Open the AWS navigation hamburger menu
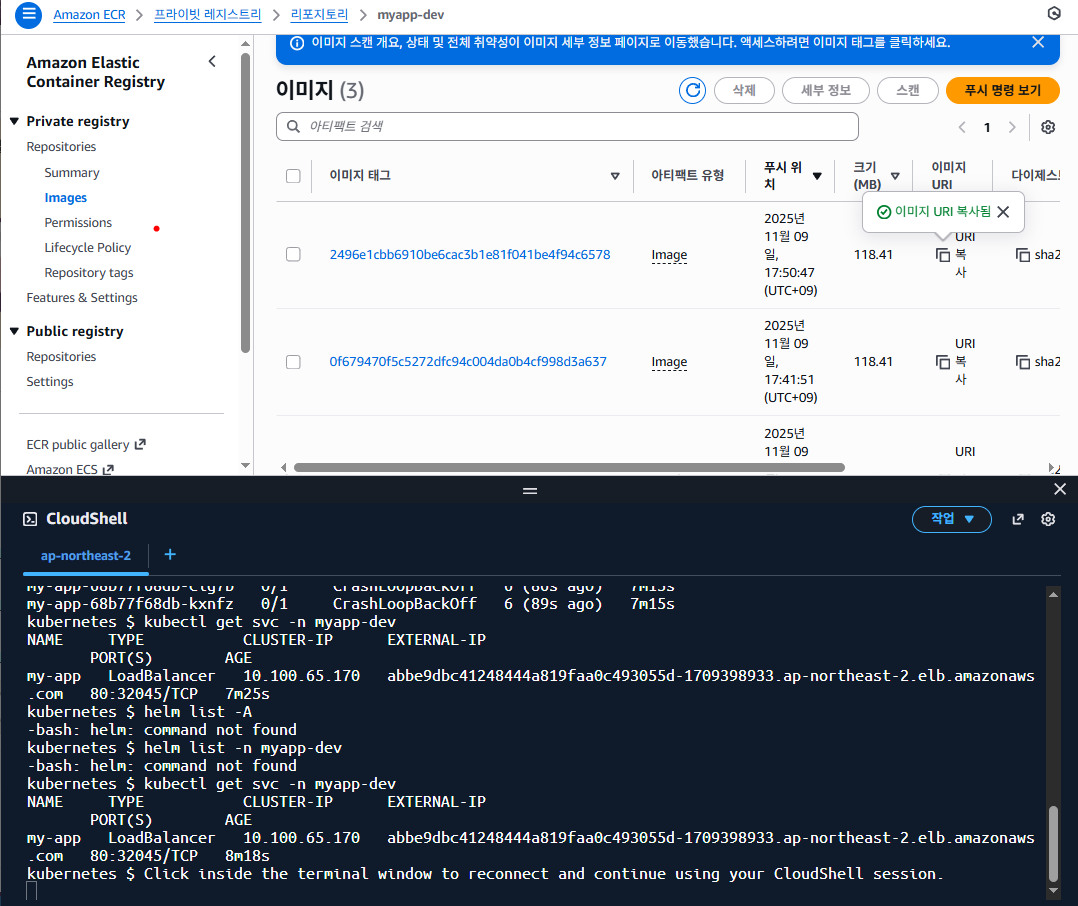 29,14
